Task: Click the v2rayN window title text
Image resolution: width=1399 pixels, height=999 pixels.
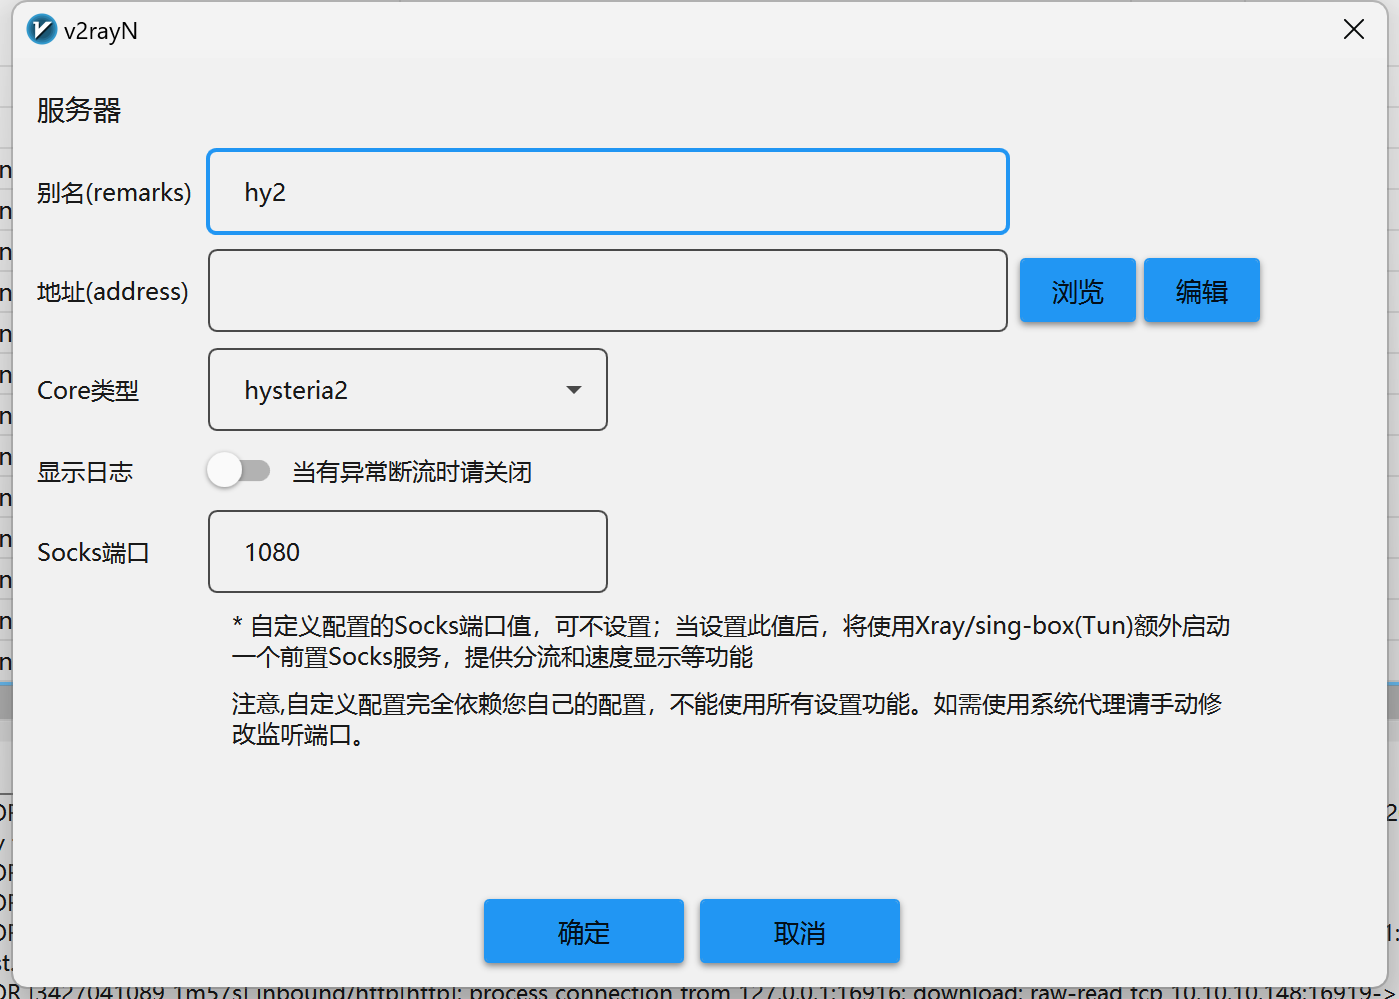Action: pyautogui.click(x=101, y=31)
